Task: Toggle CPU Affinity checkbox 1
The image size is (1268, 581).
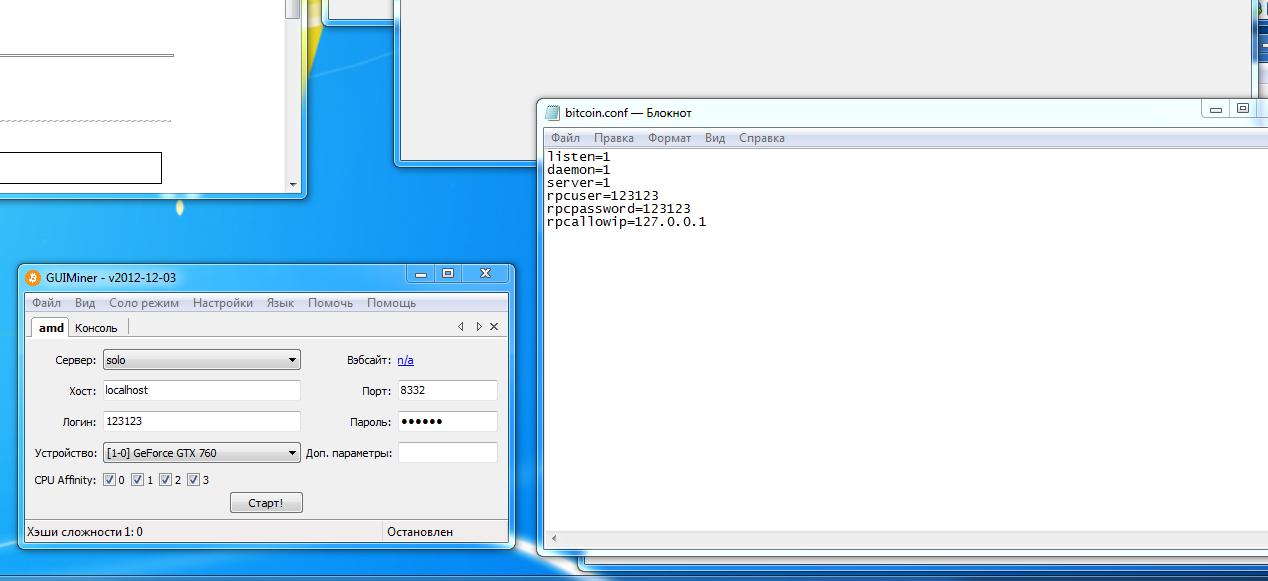Action: [x=137, y=480]
